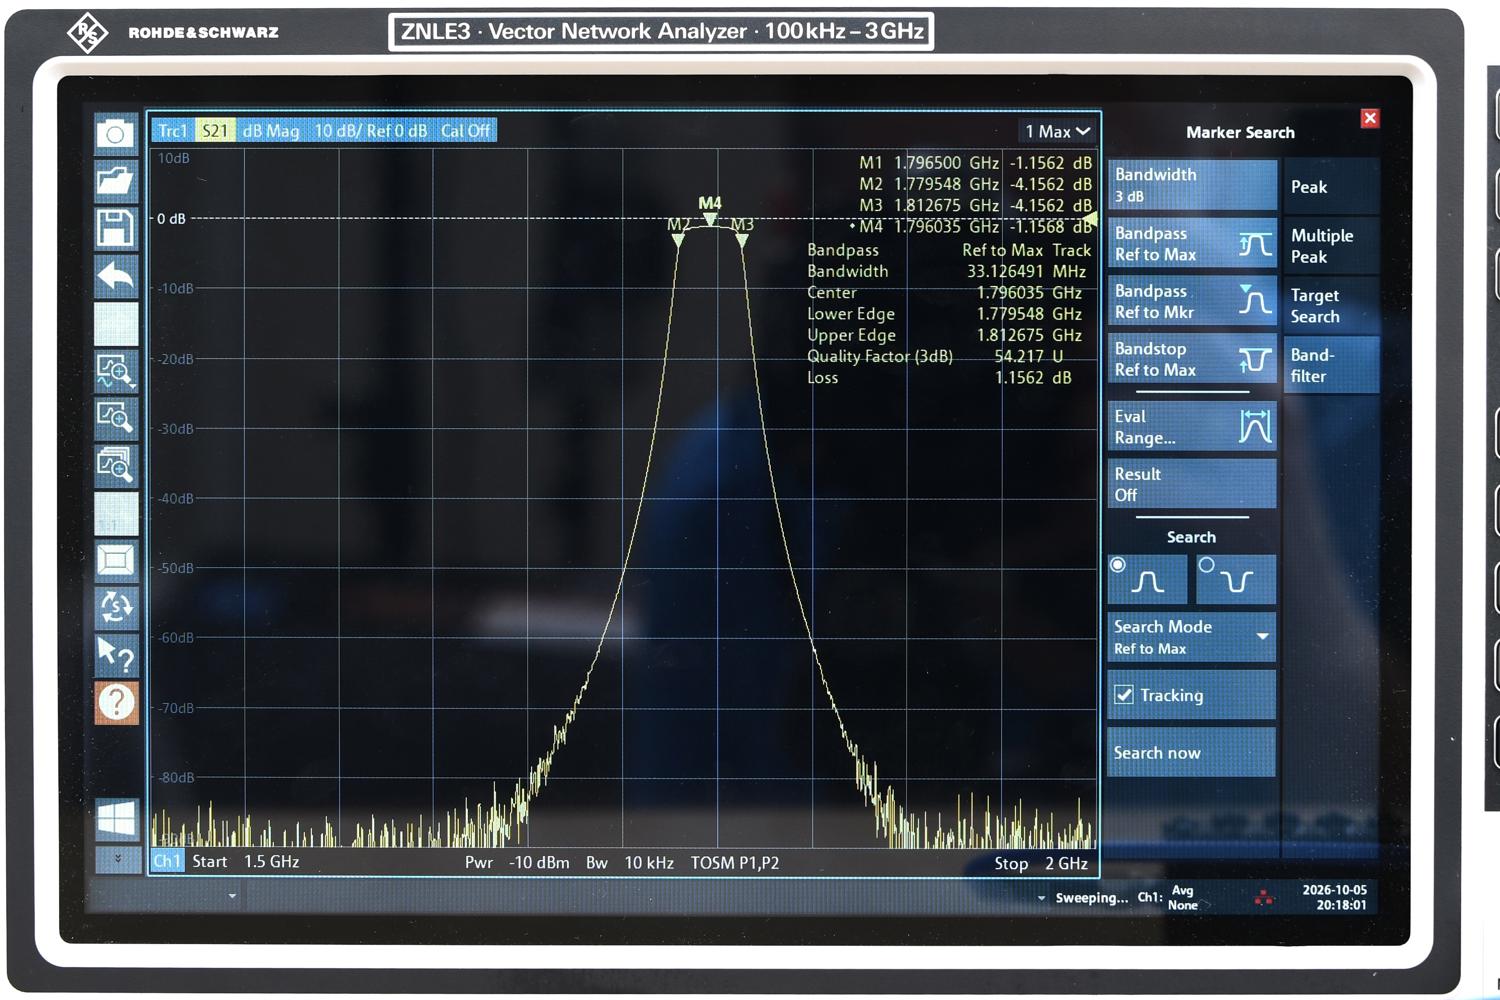Select the Bandpass Ref to Max search
The width and height of the screenshot is (1500, 1000).
pyautogui.click(x=1192, y=244)
